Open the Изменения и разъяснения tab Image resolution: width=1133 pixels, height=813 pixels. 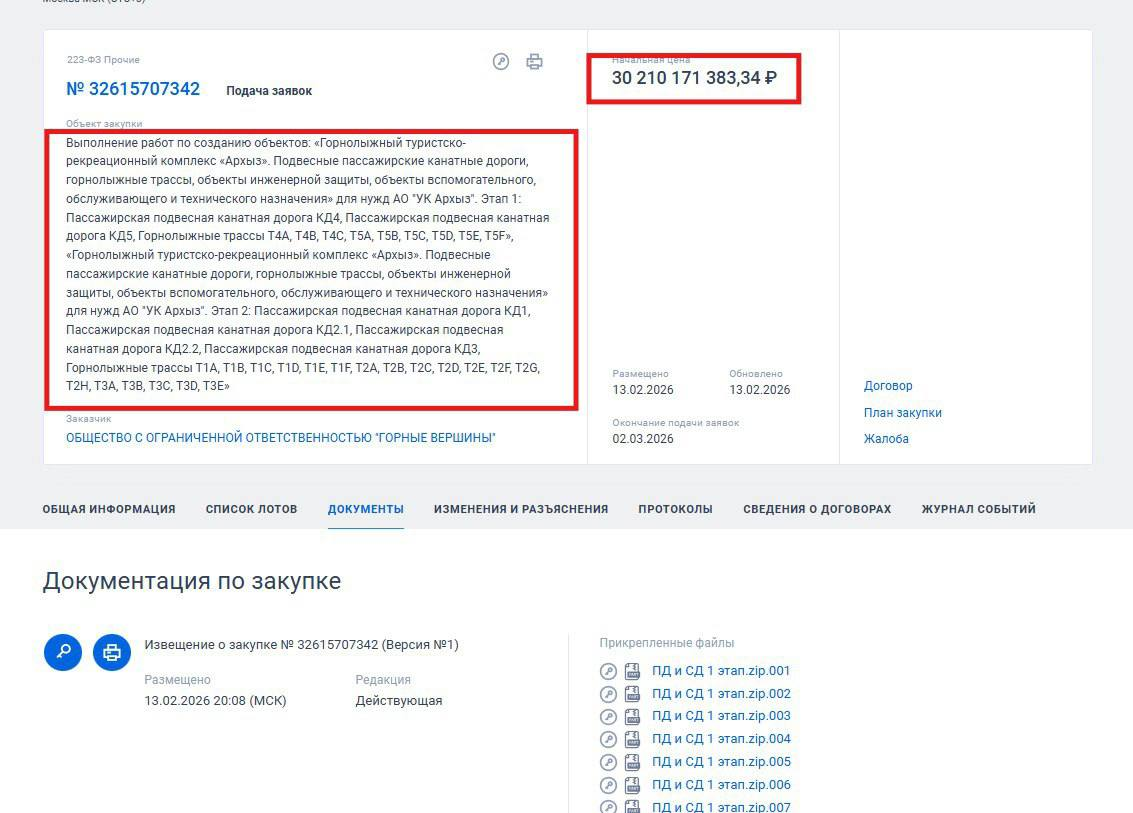(521, 509)
